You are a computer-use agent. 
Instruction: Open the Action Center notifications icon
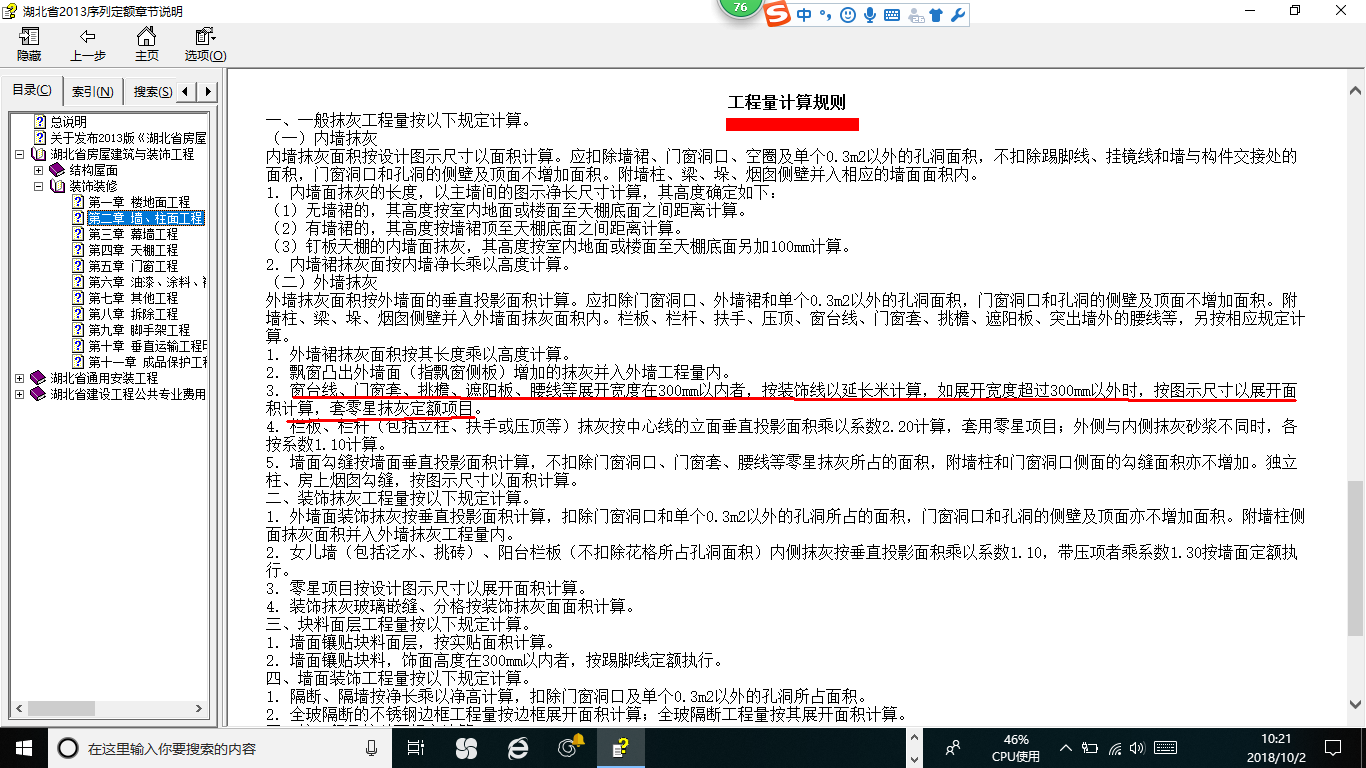(1331, 747)
